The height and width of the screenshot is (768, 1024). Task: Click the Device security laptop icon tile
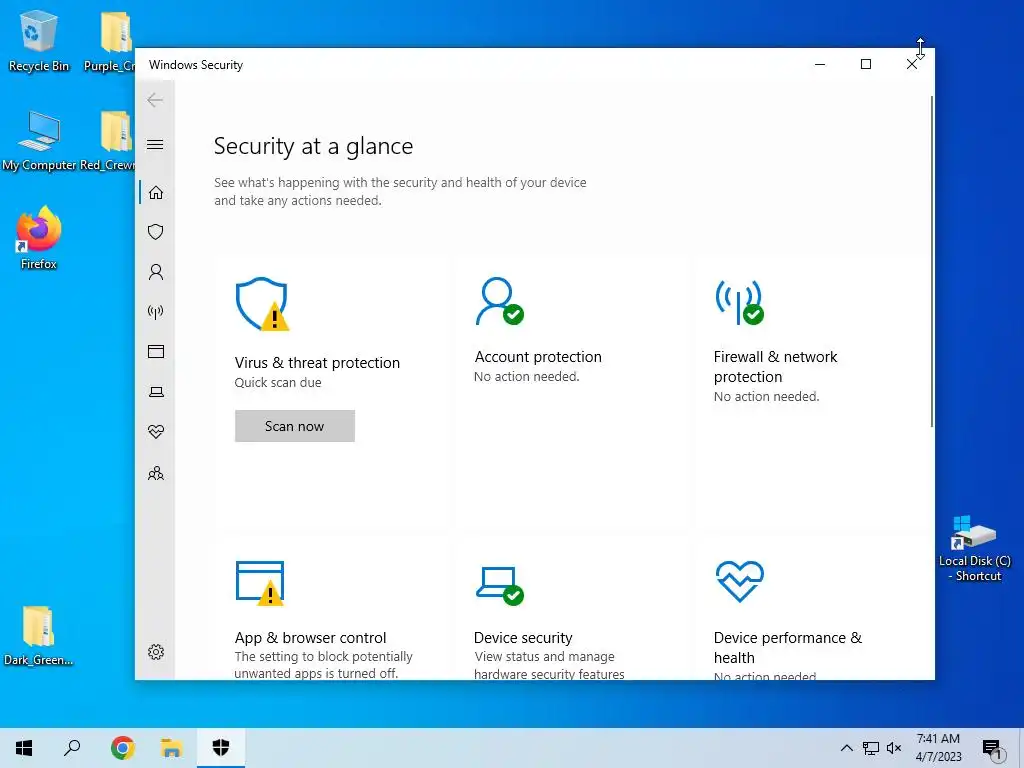click(x=500, y=585)
